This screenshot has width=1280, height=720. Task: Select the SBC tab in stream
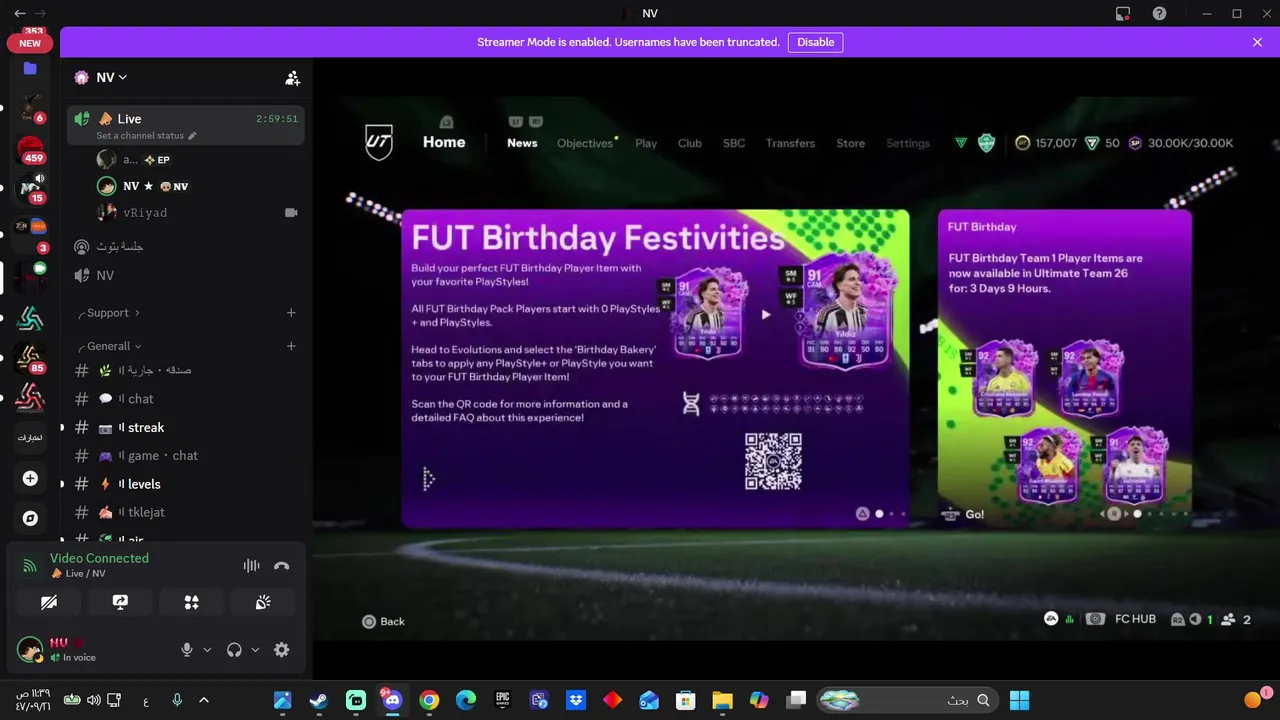pos(734,143)
